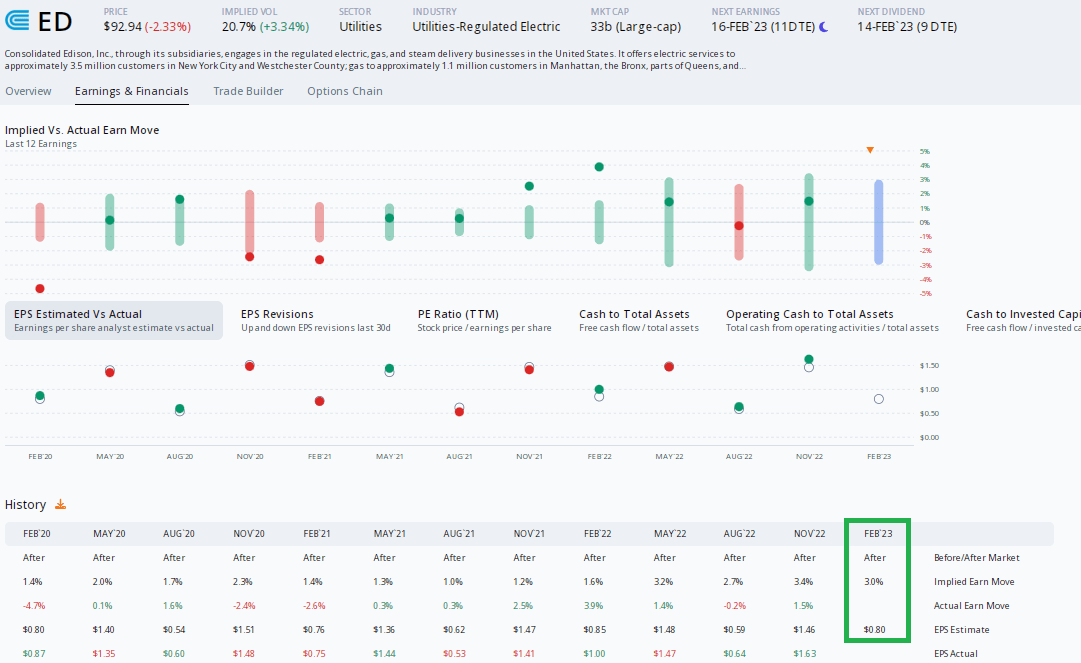Click the -4.7% actual earn move cell
1081x663 pixels.
click(34, 606)
